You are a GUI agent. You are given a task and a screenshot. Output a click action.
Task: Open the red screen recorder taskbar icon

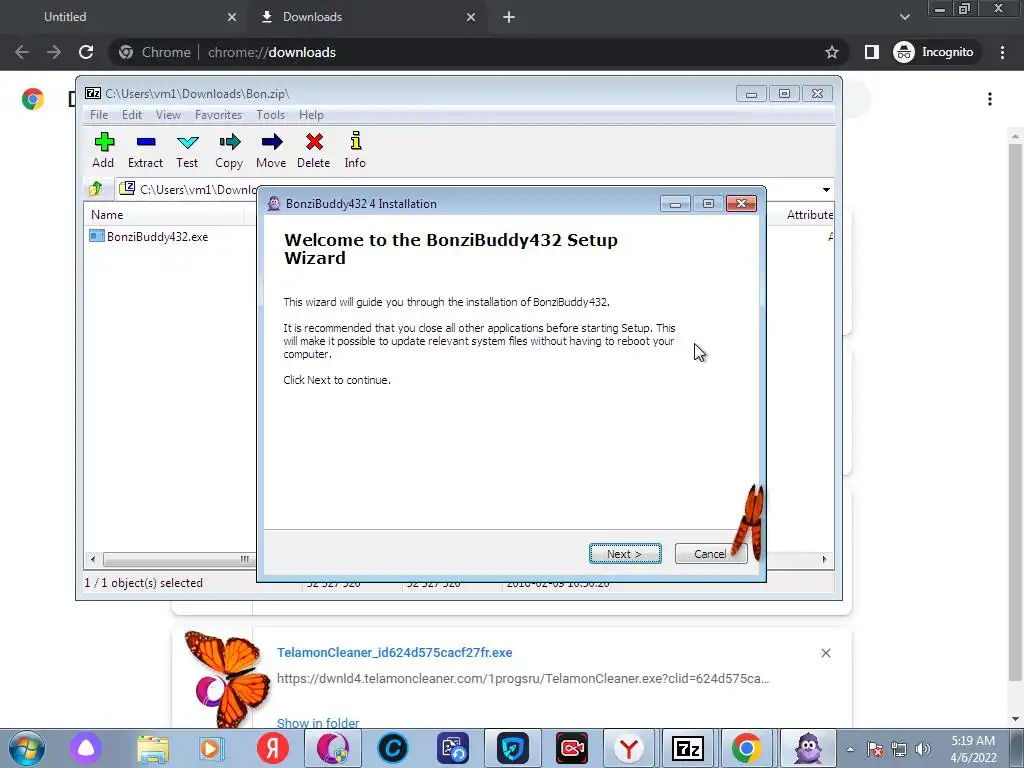point(571,748)
